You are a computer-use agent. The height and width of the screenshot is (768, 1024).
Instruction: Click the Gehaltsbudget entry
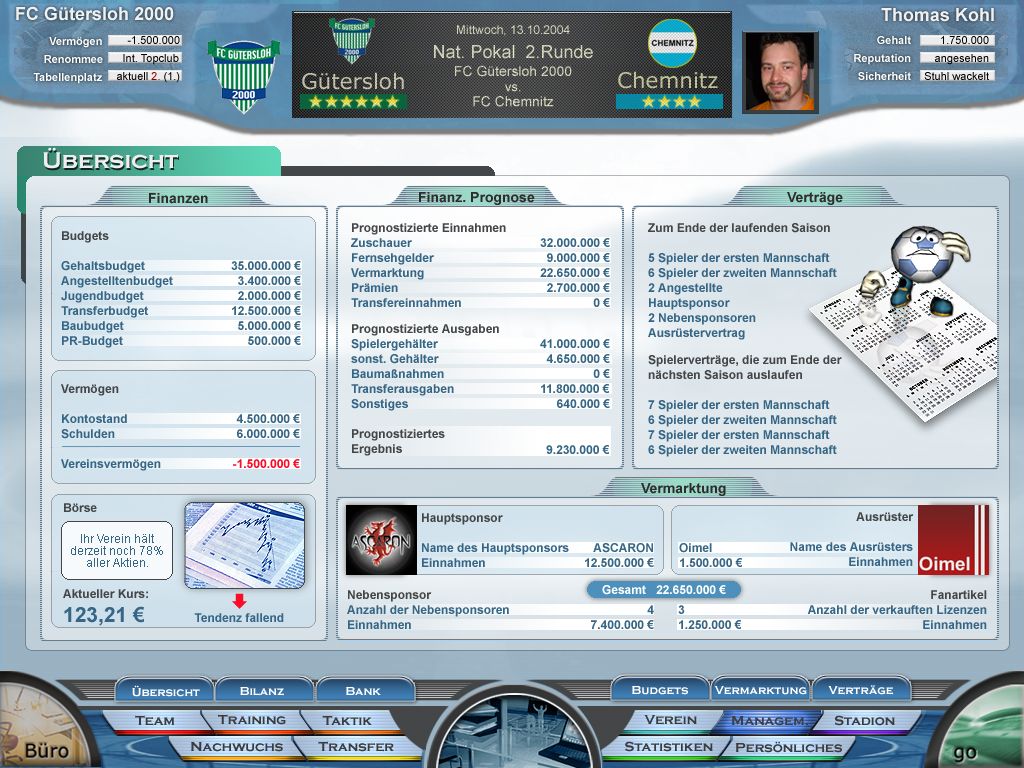[103, 266]
